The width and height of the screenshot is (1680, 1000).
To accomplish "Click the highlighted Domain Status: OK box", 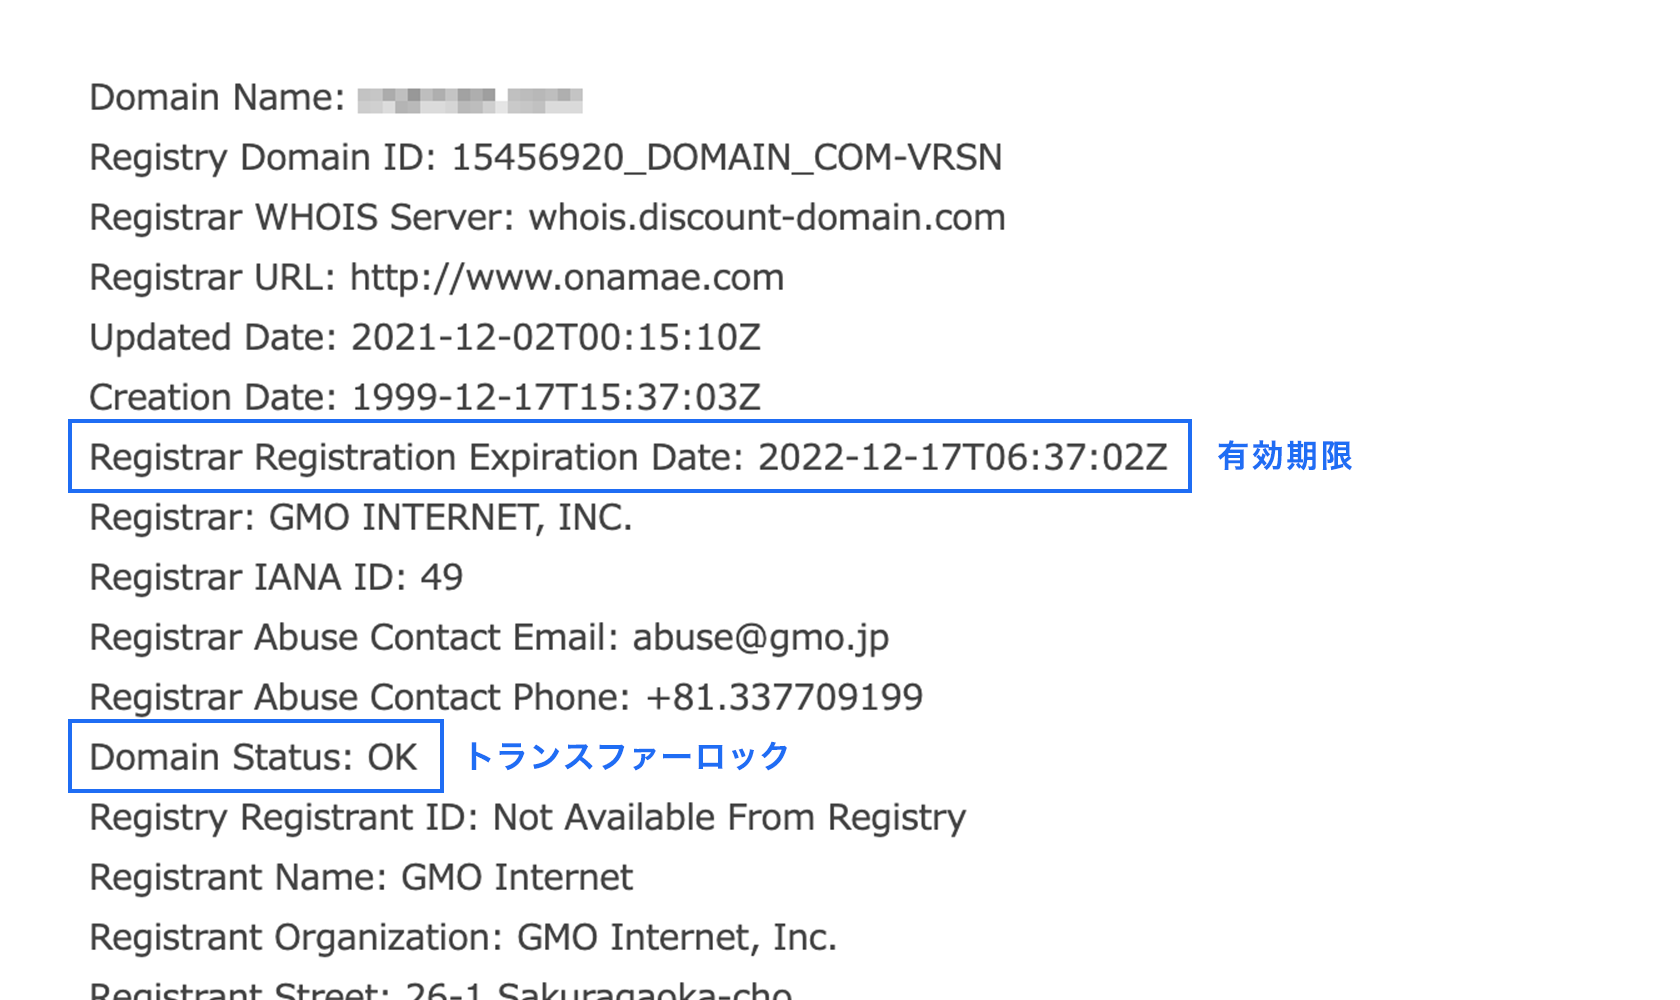I will click(256, 756).
